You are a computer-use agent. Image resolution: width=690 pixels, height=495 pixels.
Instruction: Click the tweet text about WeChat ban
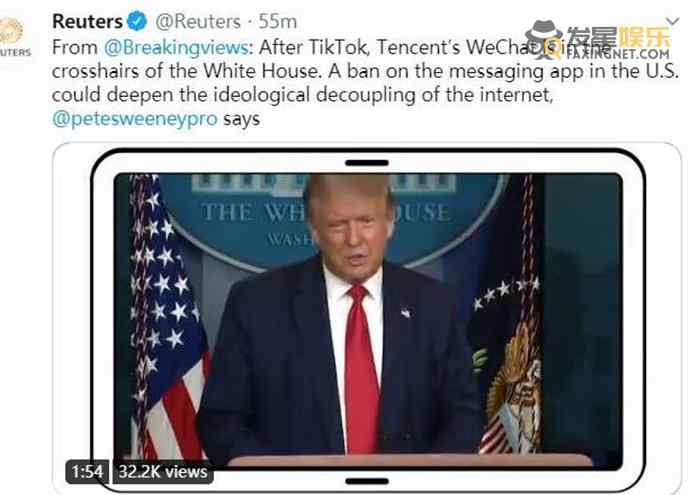point(365,83)
